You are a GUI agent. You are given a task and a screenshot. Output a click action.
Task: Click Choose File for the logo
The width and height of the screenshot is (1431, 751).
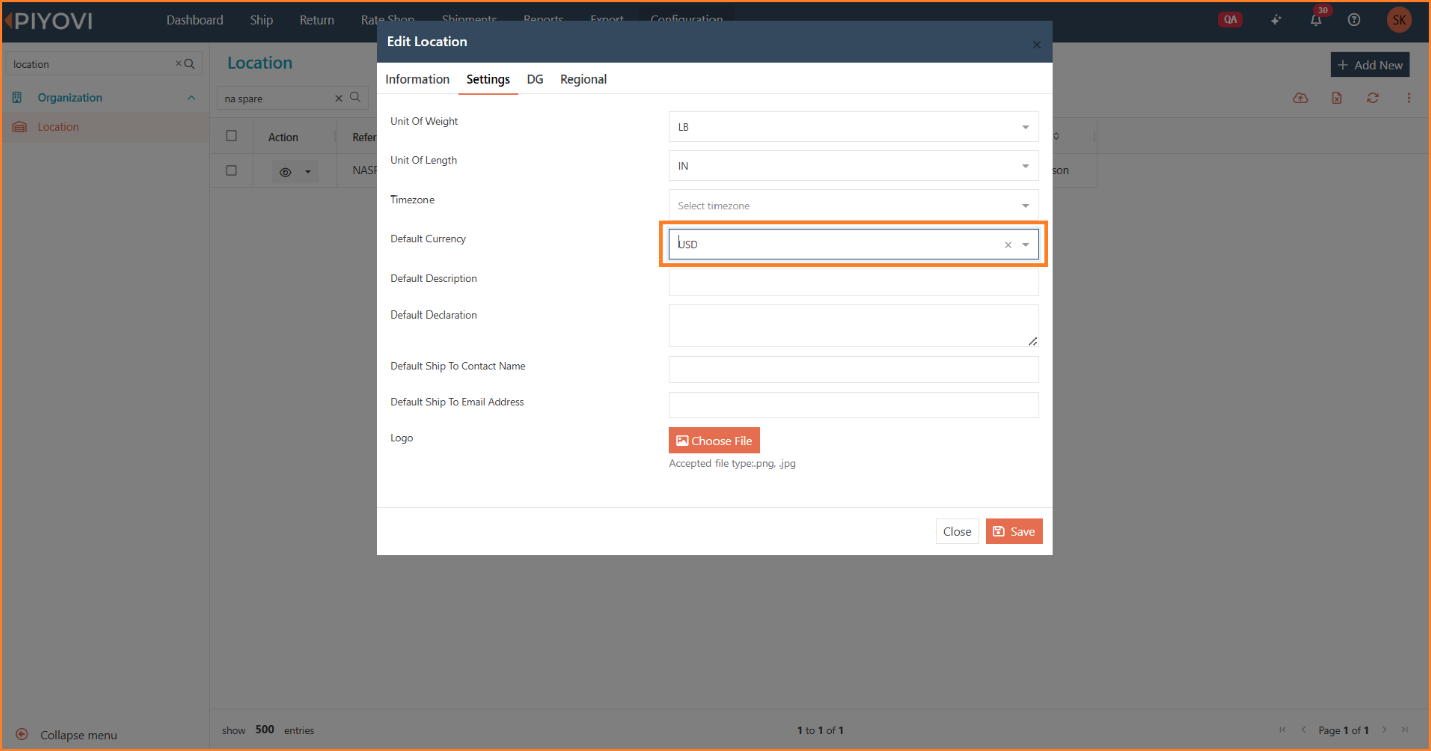pos(714,440)
